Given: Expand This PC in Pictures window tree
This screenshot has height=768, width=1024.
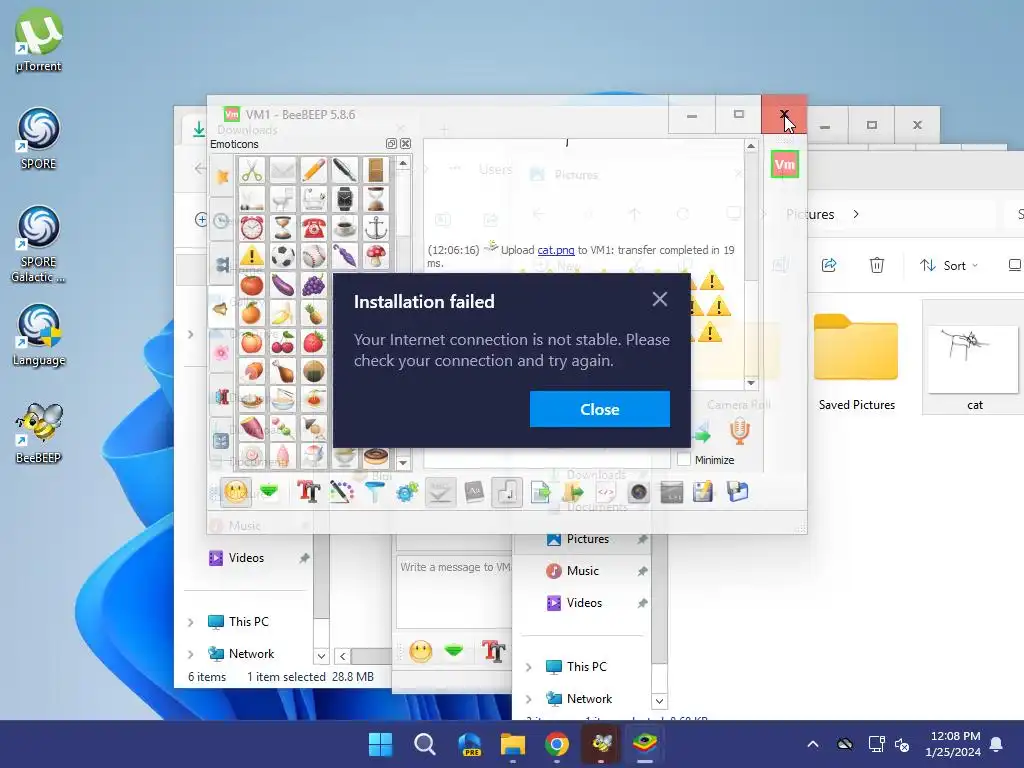Looking at the screenshot, I should click(x=529, y=667).
